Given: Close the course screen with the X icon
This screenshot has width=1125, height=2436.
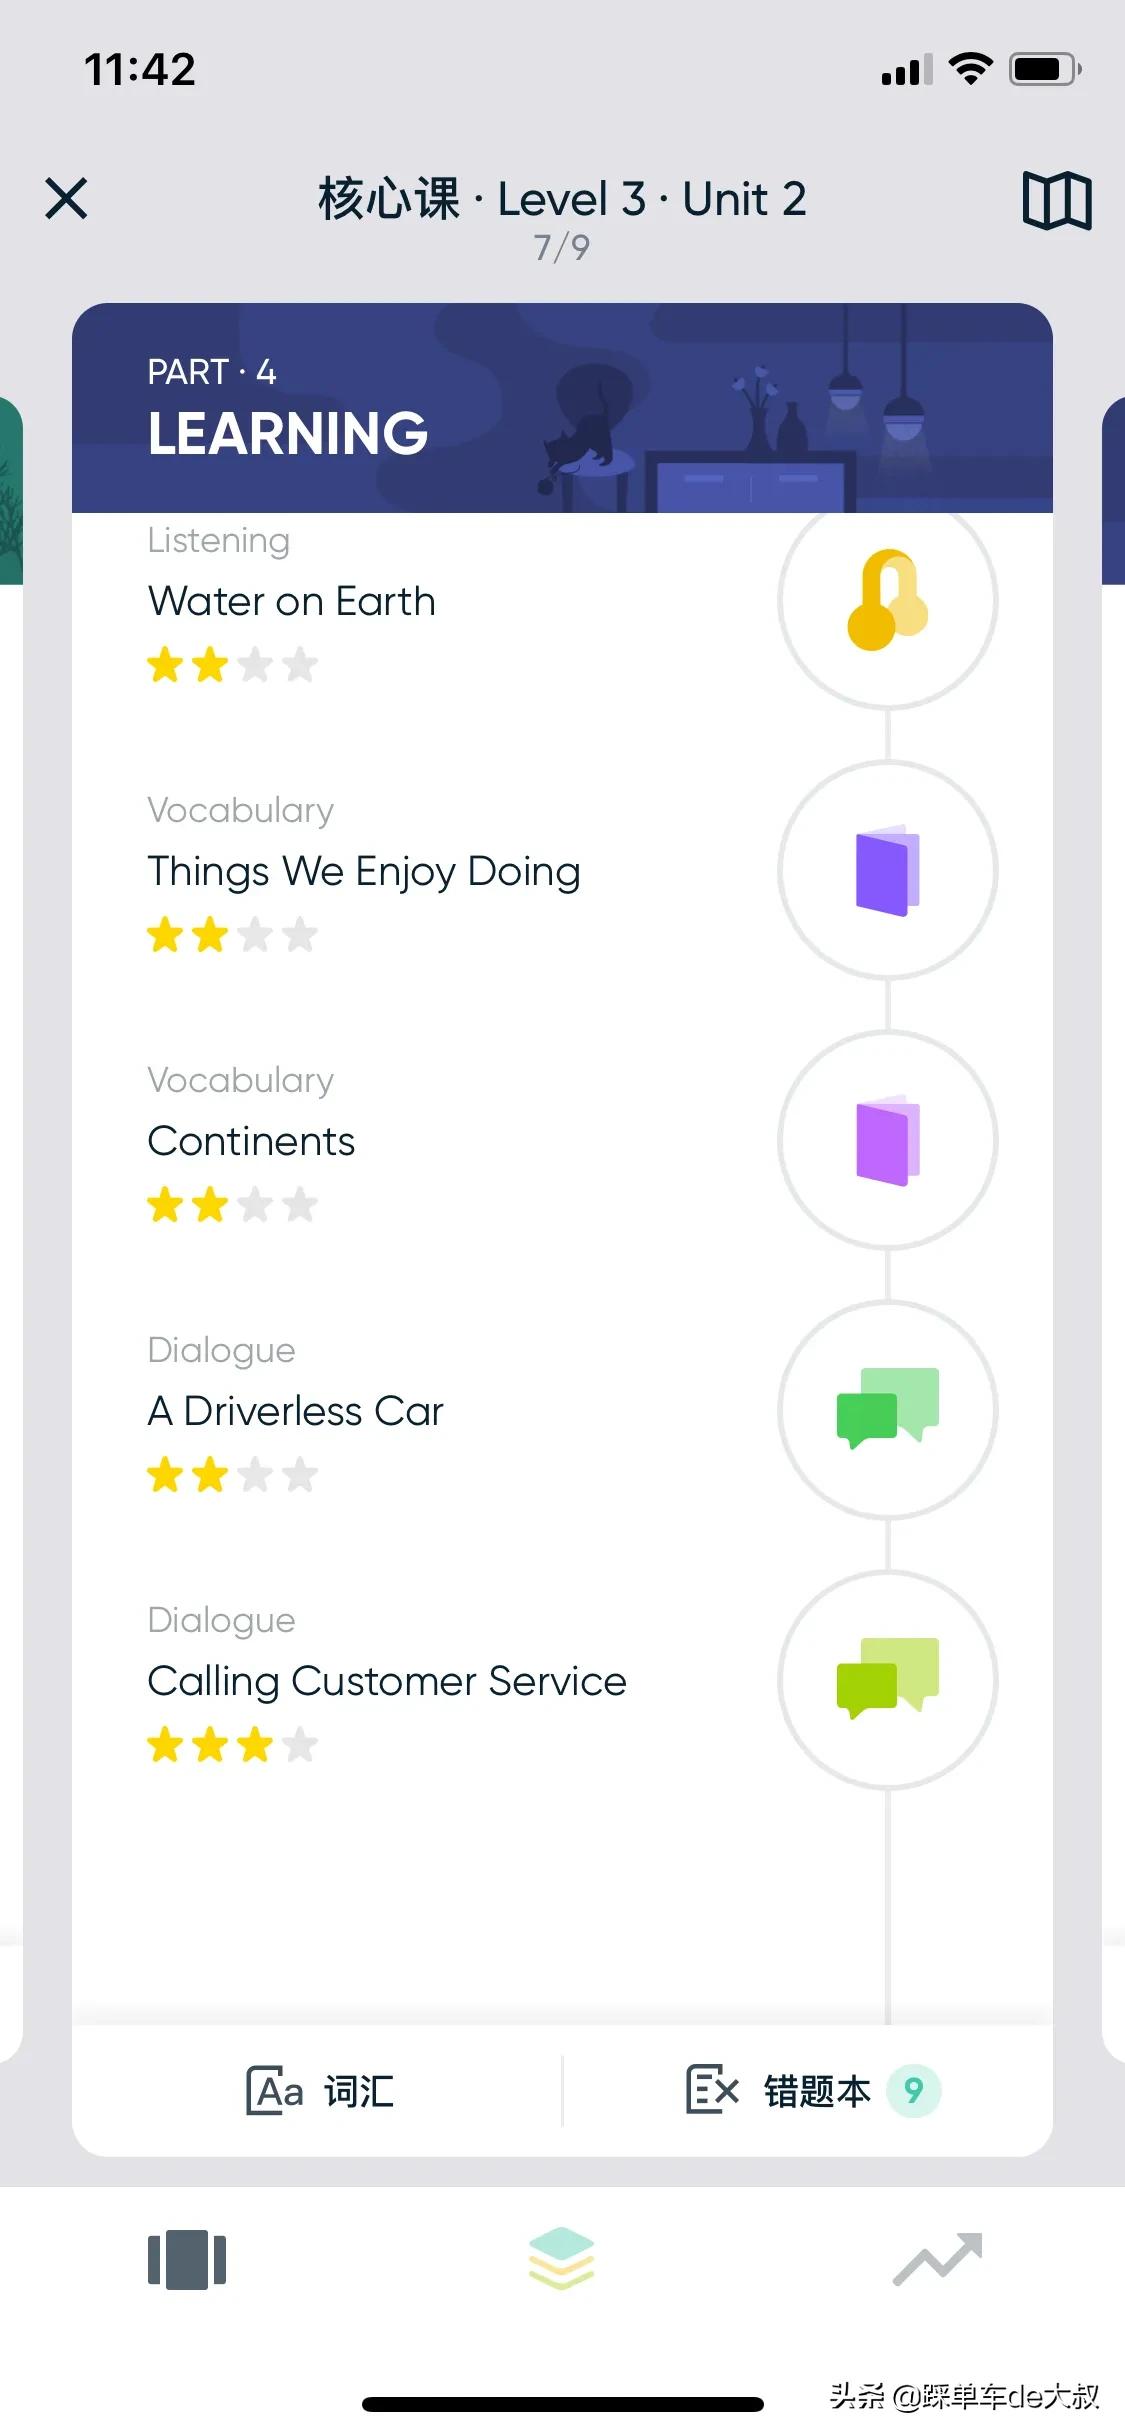Looking at the screenshot, I should (67, 198).
